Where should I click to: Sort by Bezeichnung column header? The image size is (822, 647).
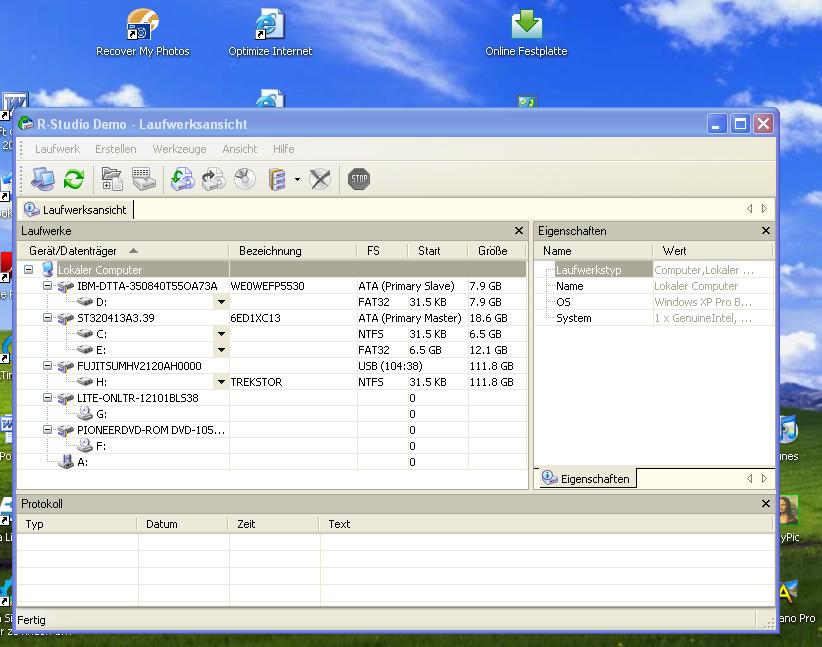point(293,251)
